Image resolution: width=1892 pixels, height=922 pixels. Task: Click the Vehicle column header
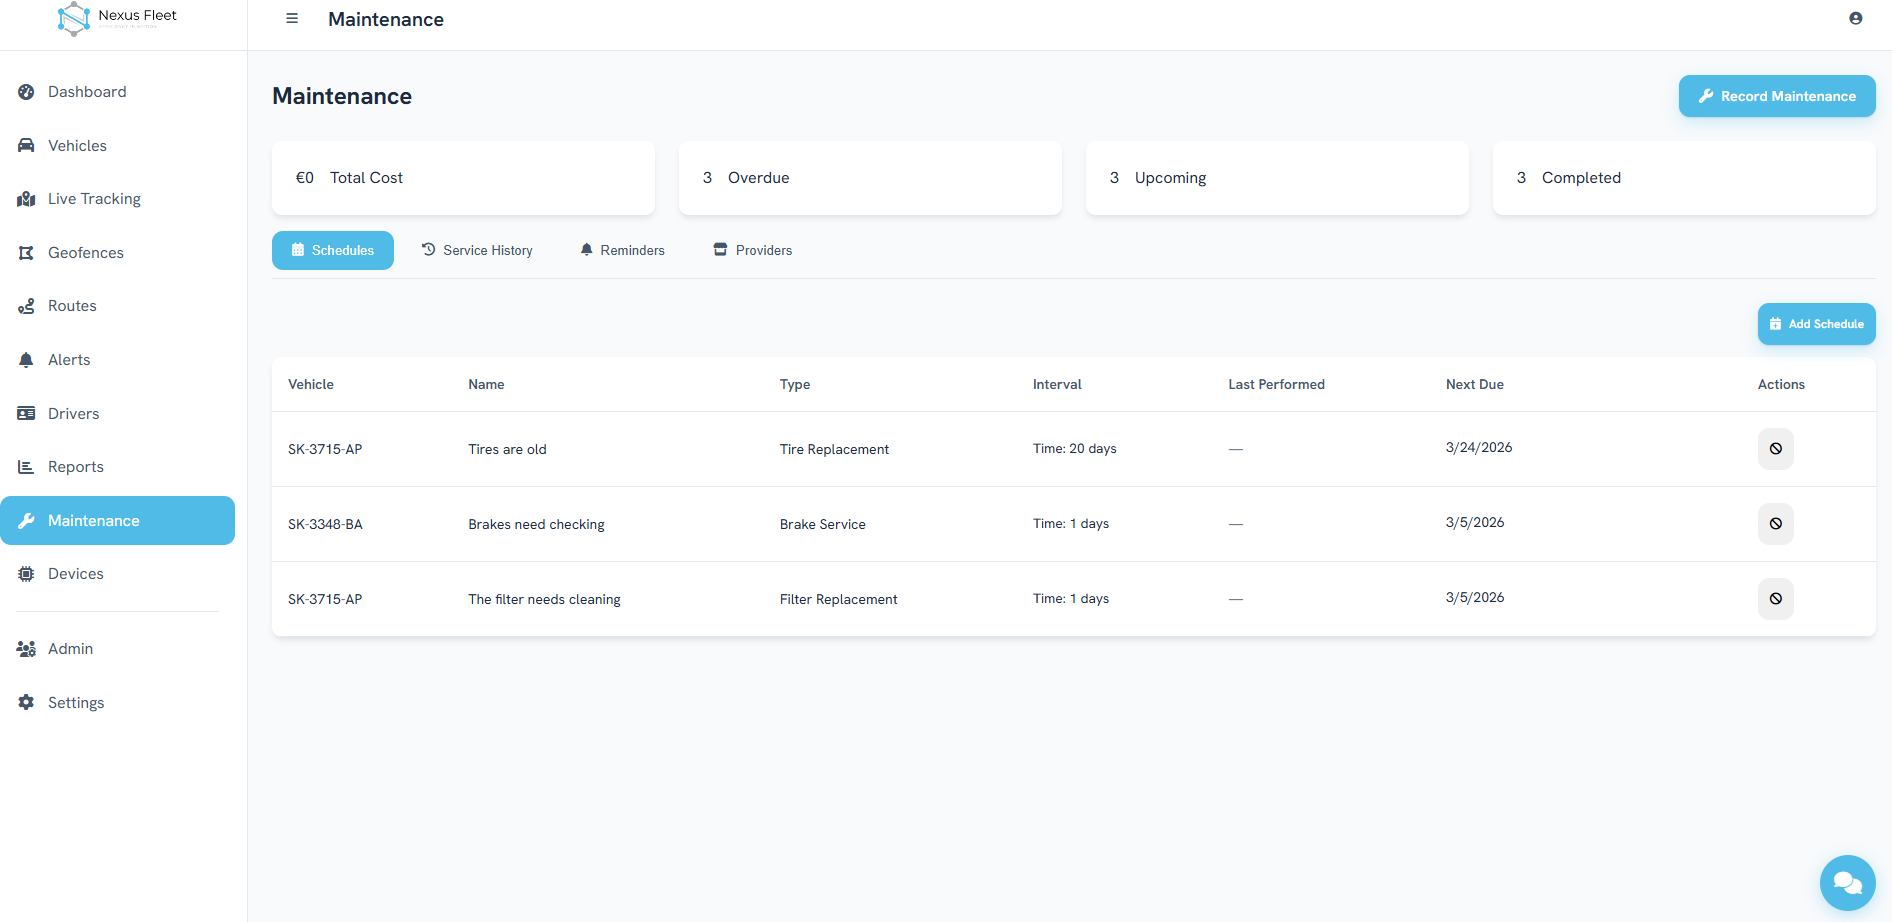click(x=311, y=384)
